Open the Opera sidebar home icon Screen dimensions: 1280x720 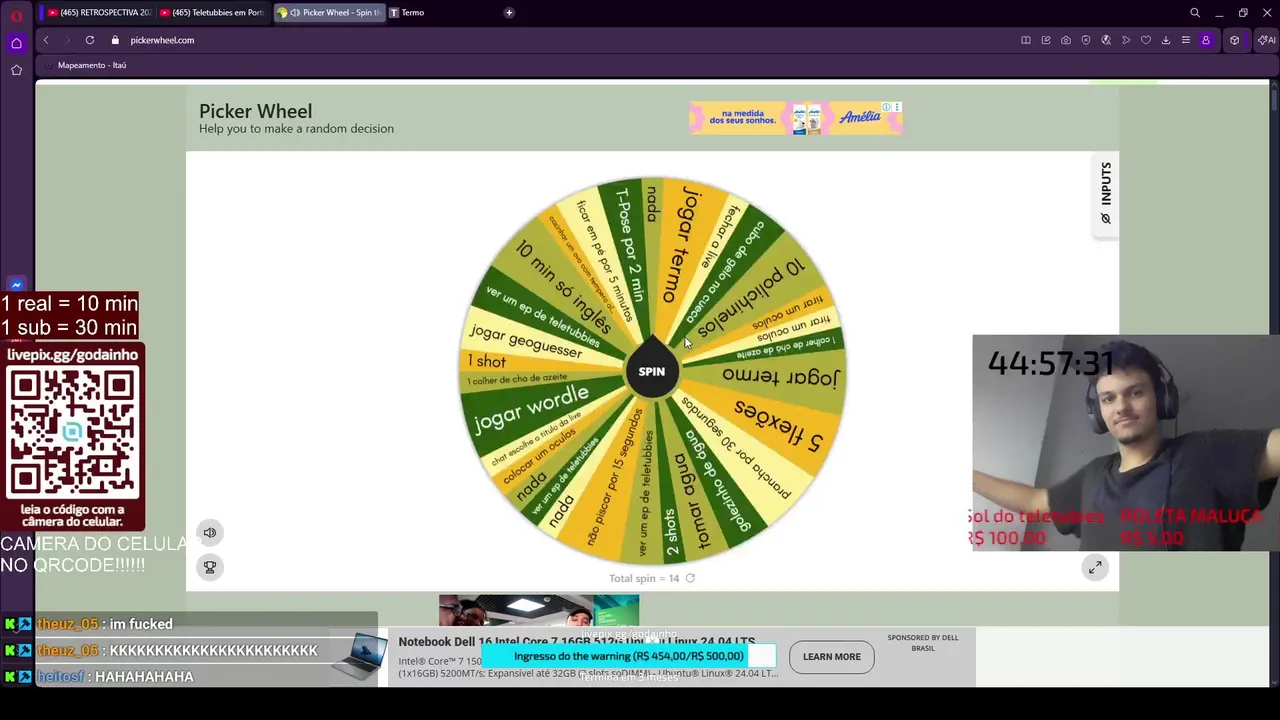pos(16,43)
